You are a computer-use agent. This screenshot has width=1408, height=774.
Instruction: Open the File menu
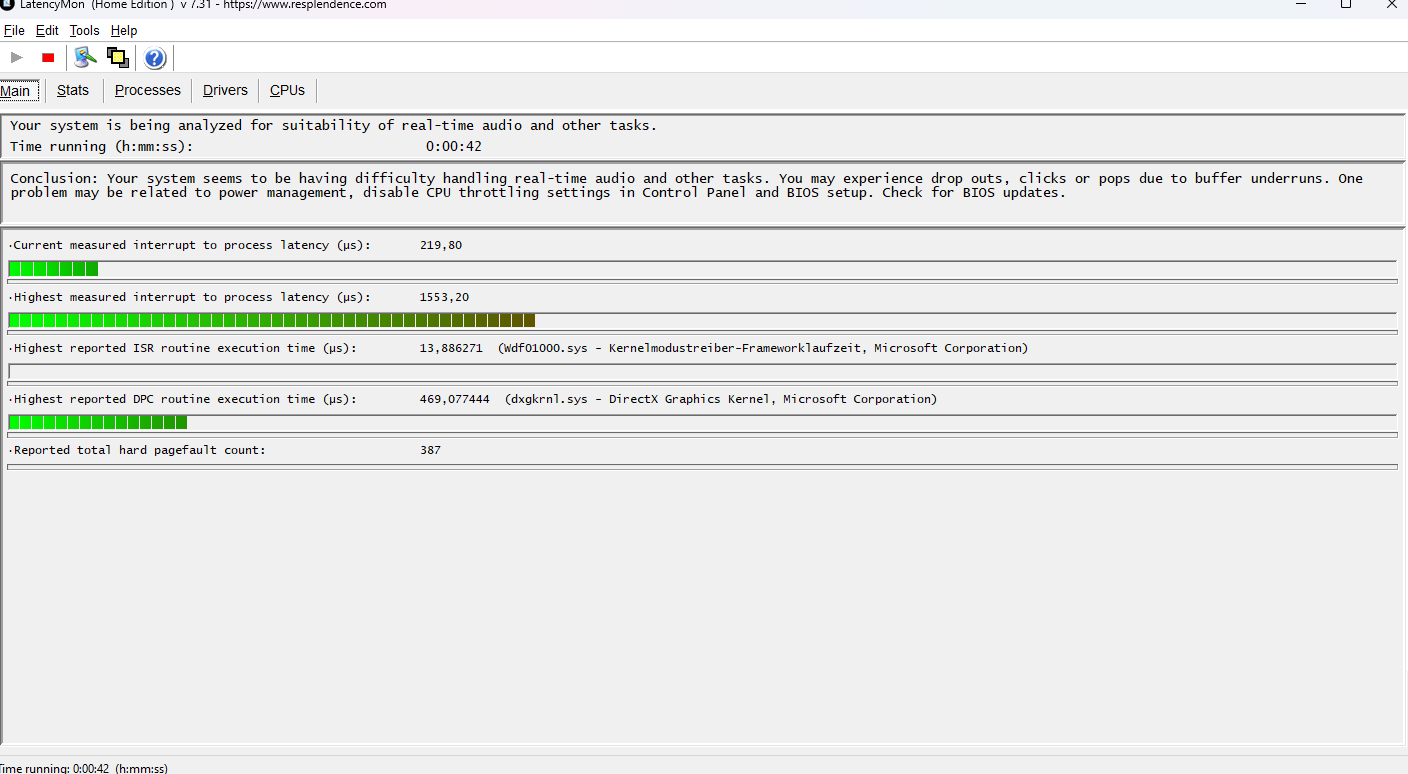[x=14, y=31]
